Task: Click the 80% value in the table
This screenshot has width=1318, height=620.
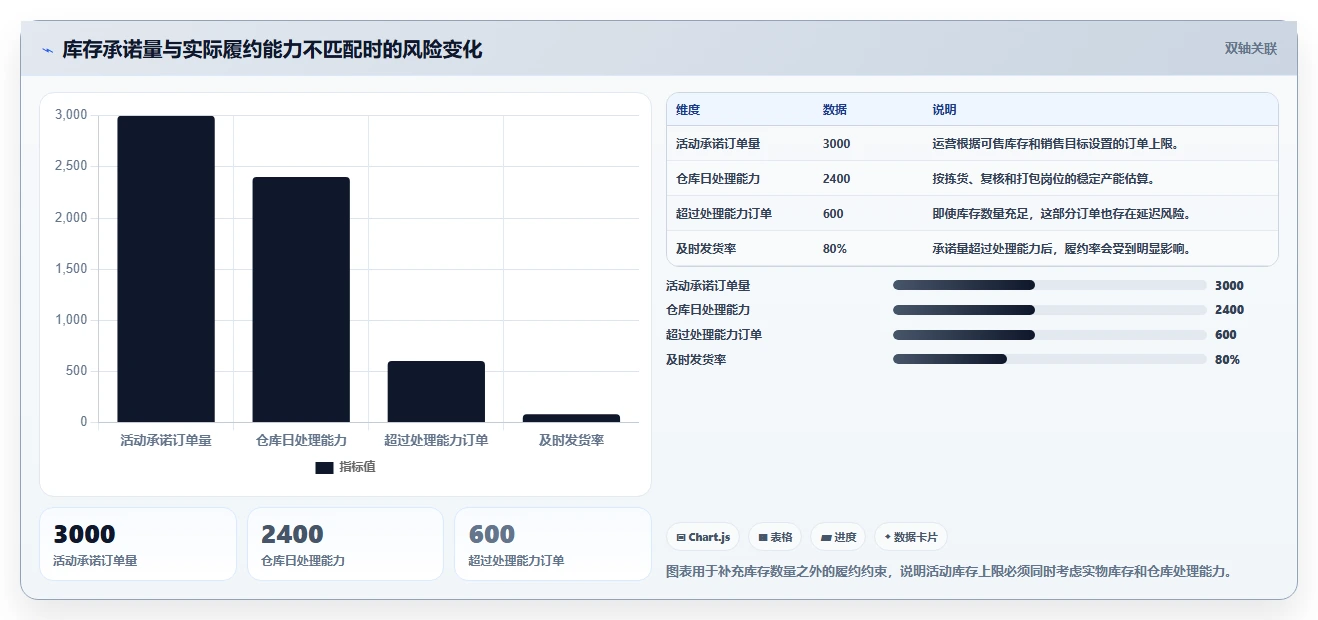Action: [835, 249]
